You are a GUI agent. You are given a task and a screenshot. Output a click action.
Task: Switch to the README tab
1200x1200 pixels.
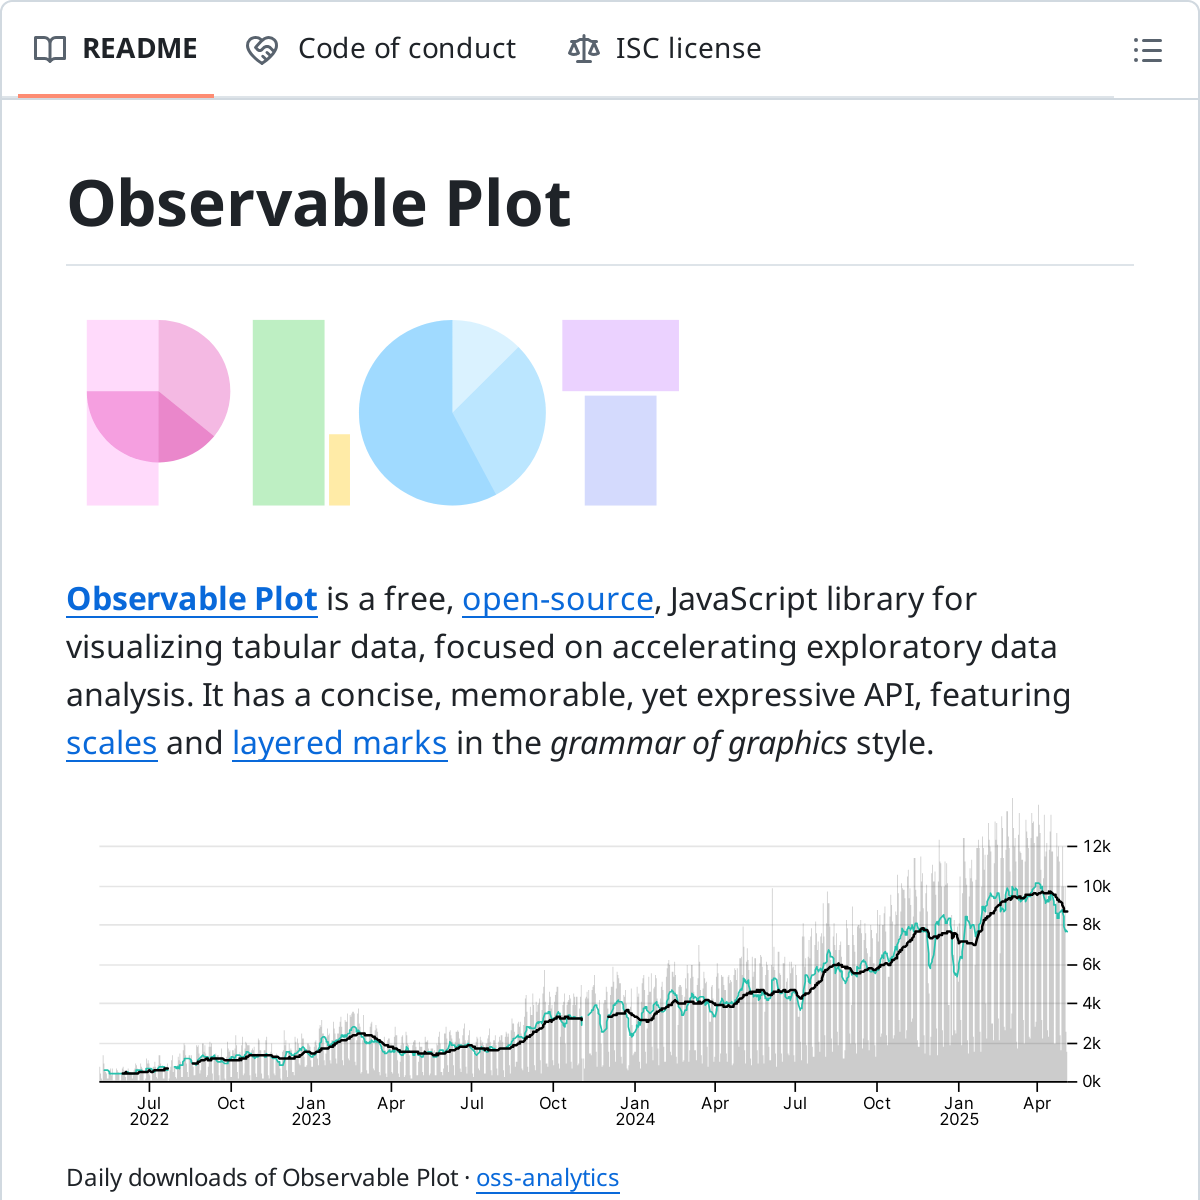pyautogui.click(x=139, y=49)
